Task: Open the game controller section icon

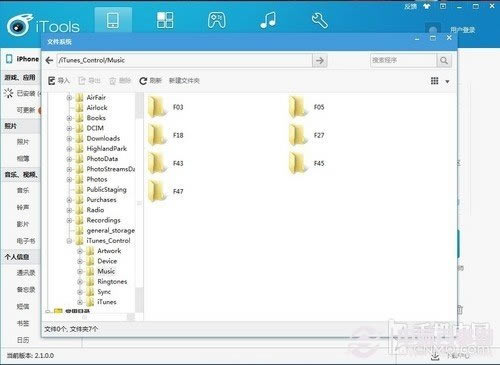Action: coord(217,20)
